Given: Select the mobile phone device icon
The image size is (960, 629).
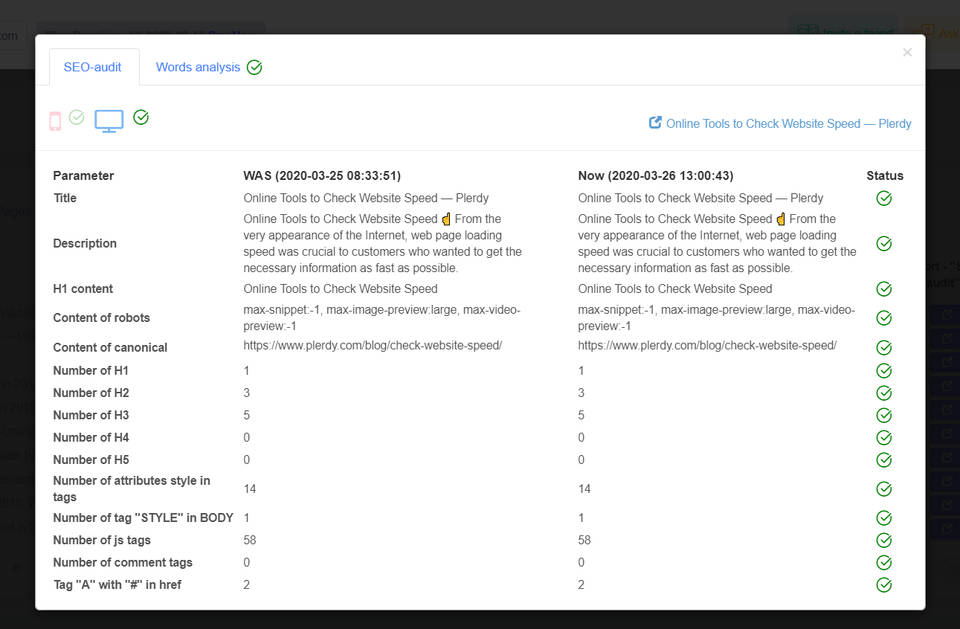Looking at the screenshot, I should pos(55,121).
